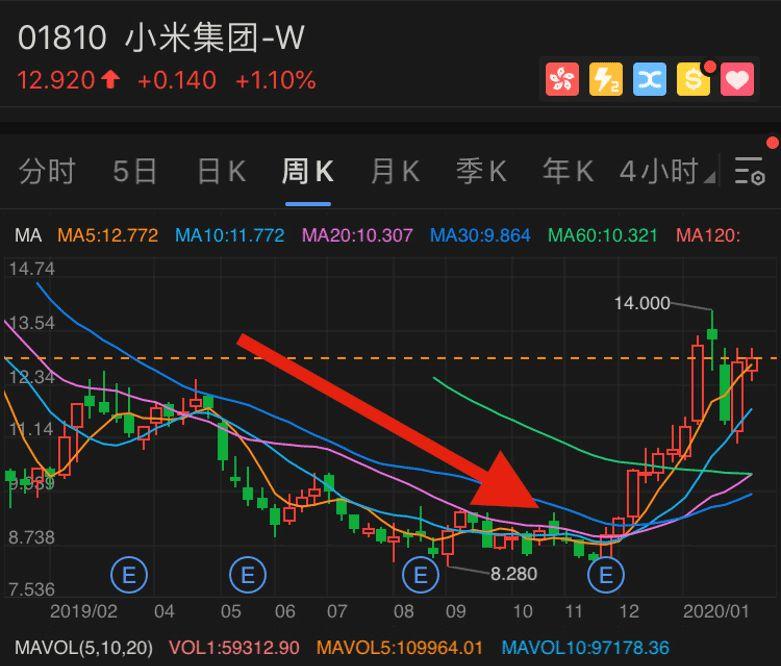Click the MA60:10.321 value
Screen dimensions: 781x666
(x=603, y=235)
